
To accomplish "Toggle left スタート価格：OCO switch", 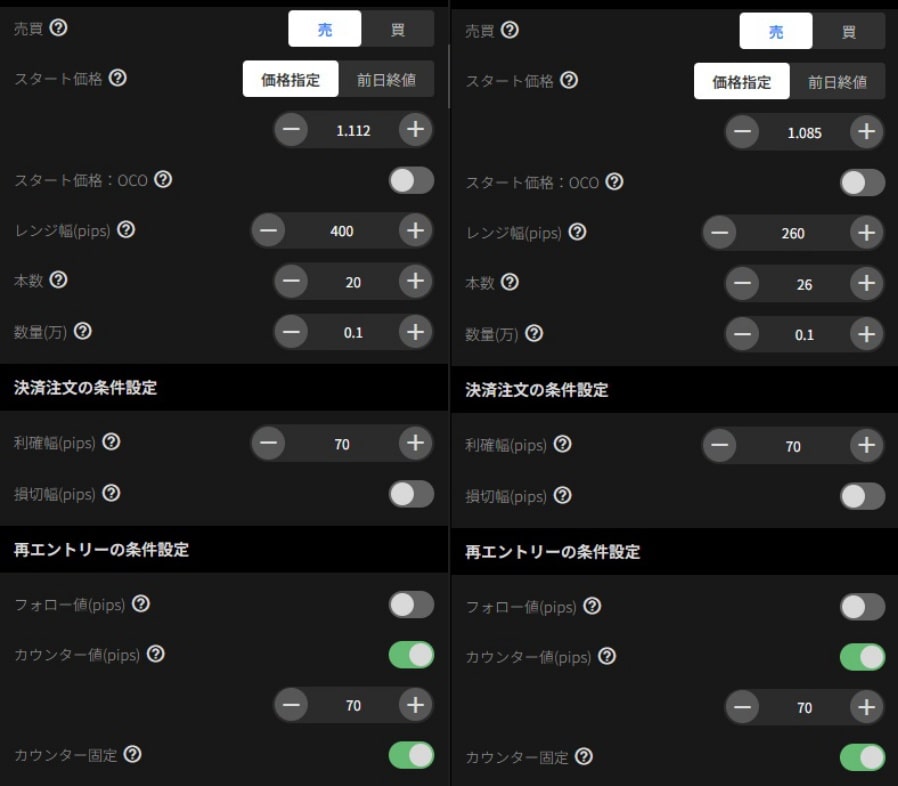I will coord(411,180).
